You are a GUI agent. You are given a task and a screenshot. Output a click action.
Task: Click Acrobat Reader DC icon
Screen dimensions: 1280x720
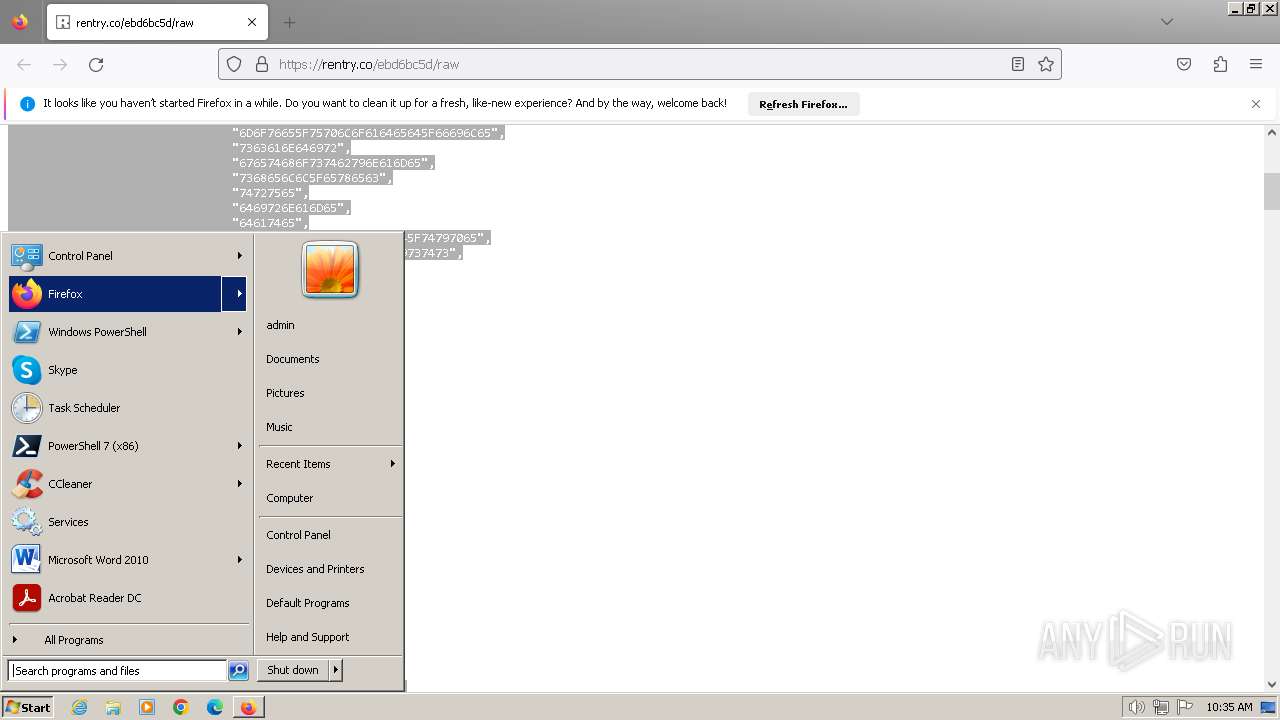[27, 598]
